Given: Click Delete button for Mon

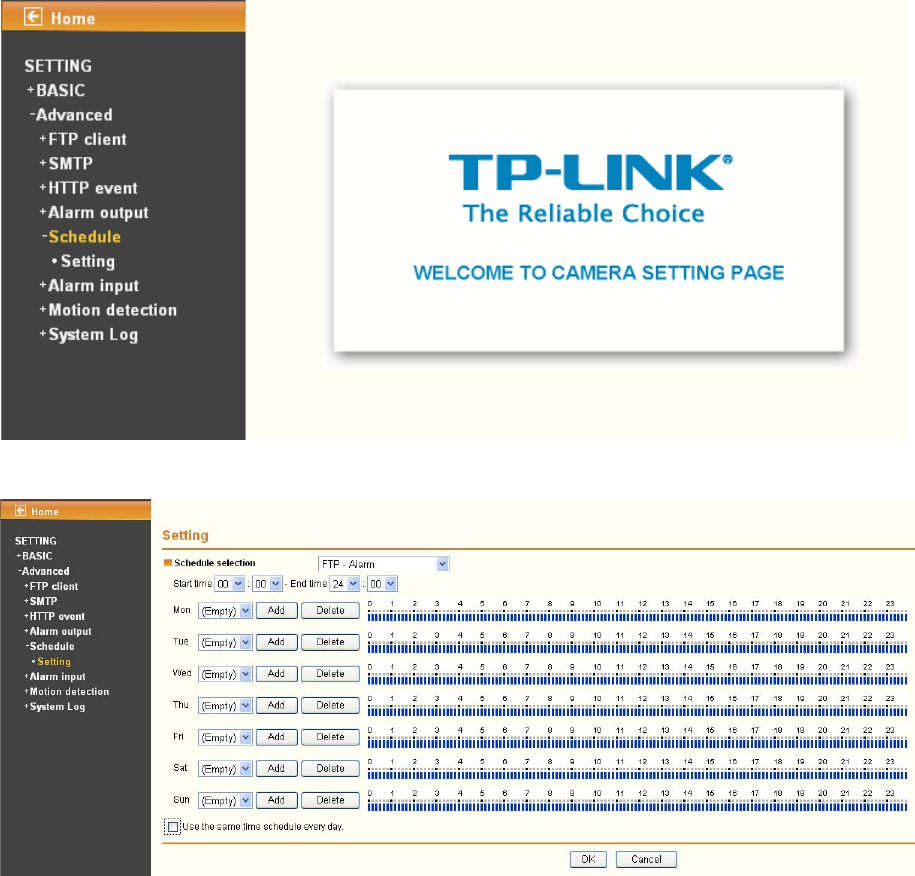Looking at the screenshot, I should (x=330, y=610).
